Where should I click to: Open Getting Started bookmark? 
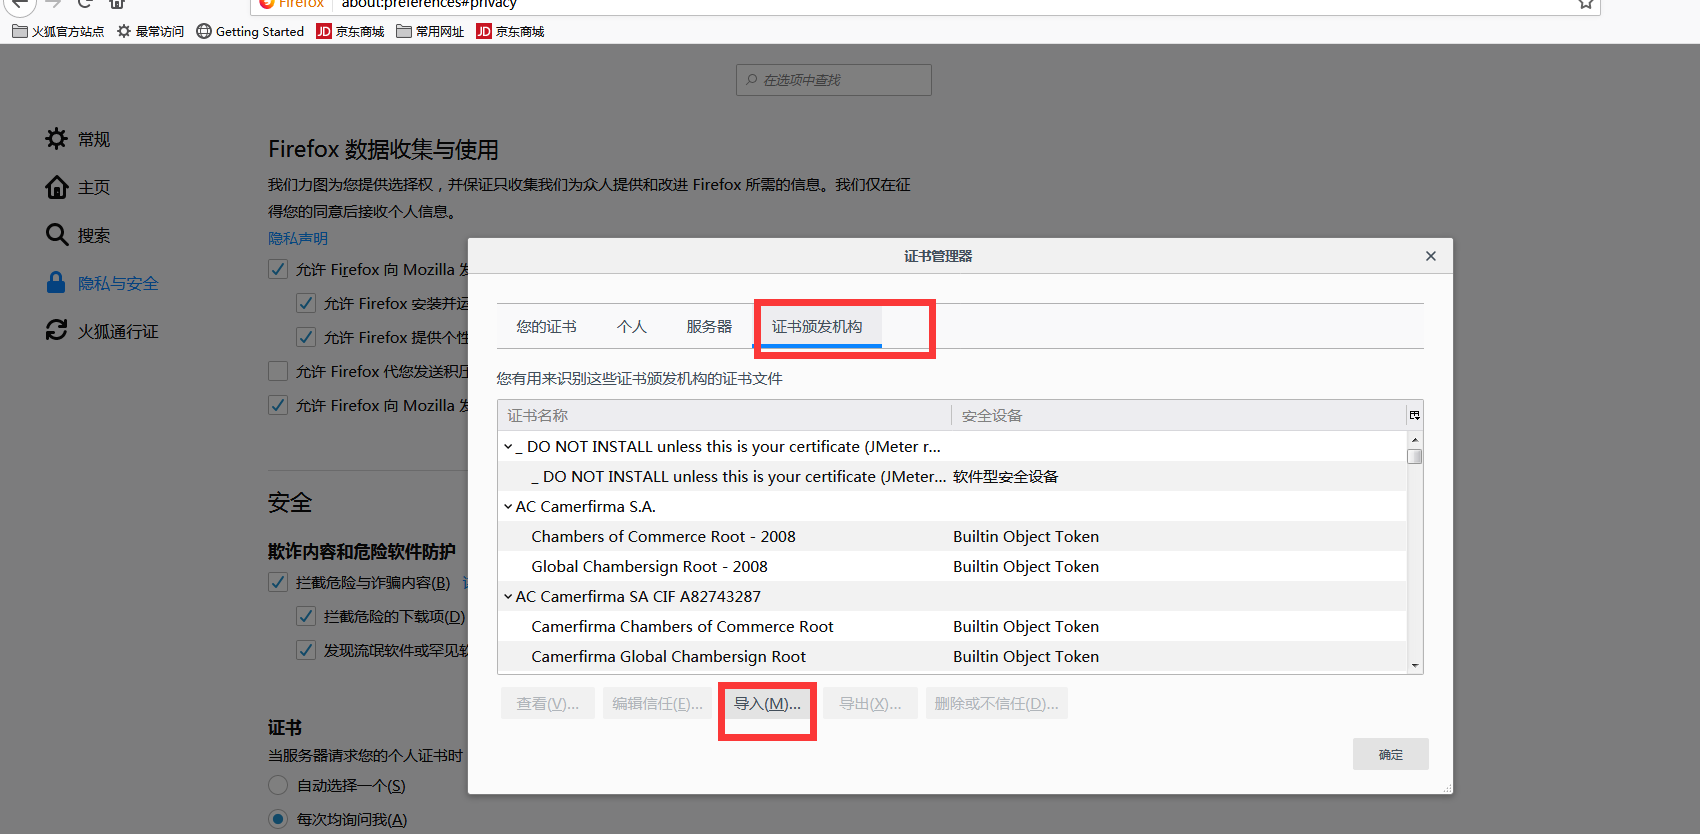point(250,31)
